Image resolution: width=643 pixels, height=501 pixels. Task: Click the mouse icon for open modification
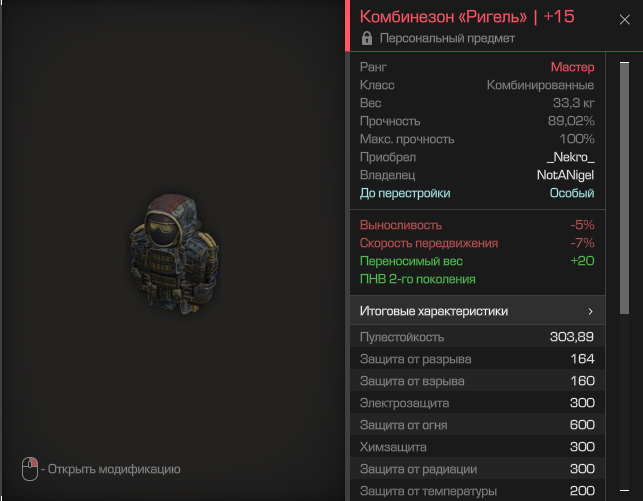click(30, 469)
